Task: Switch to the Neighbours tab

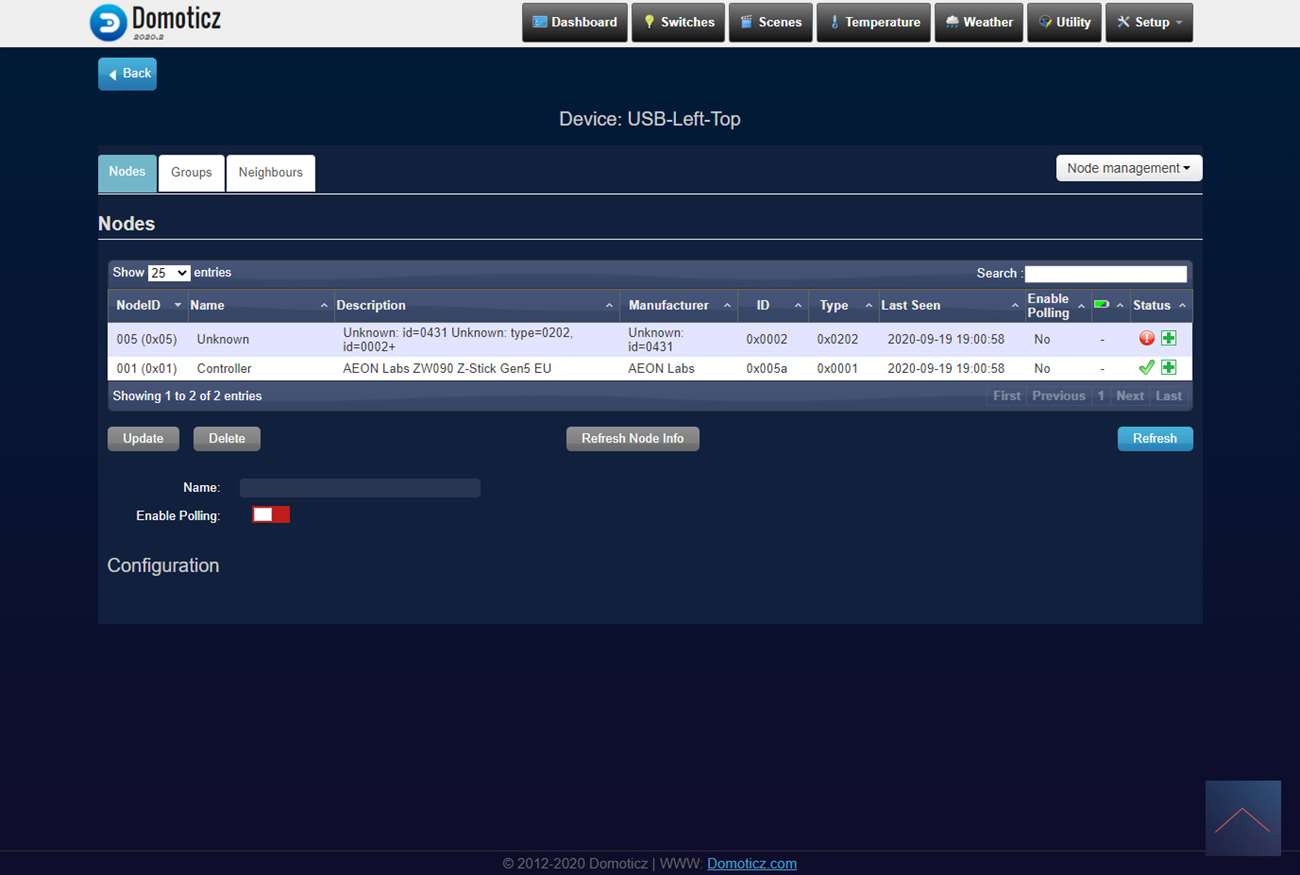Action: 270,173
